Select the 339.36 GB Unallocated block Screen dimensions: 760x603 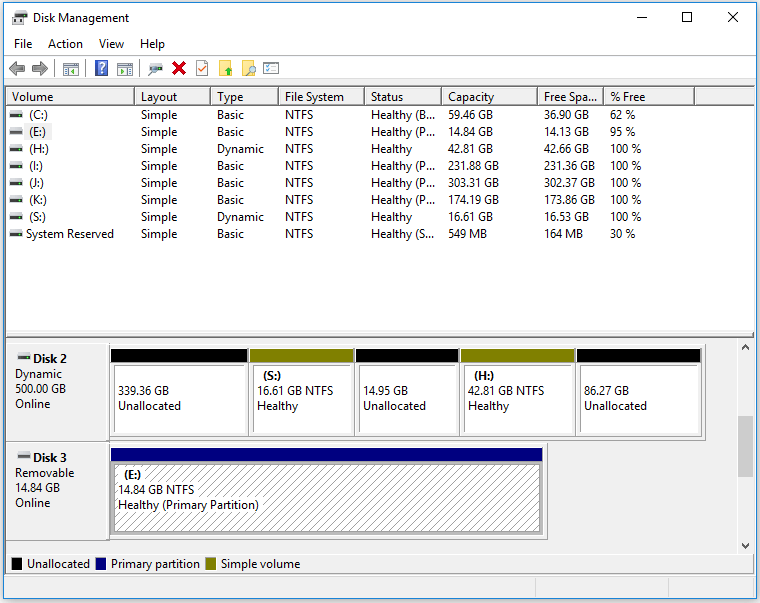point(178,398)
